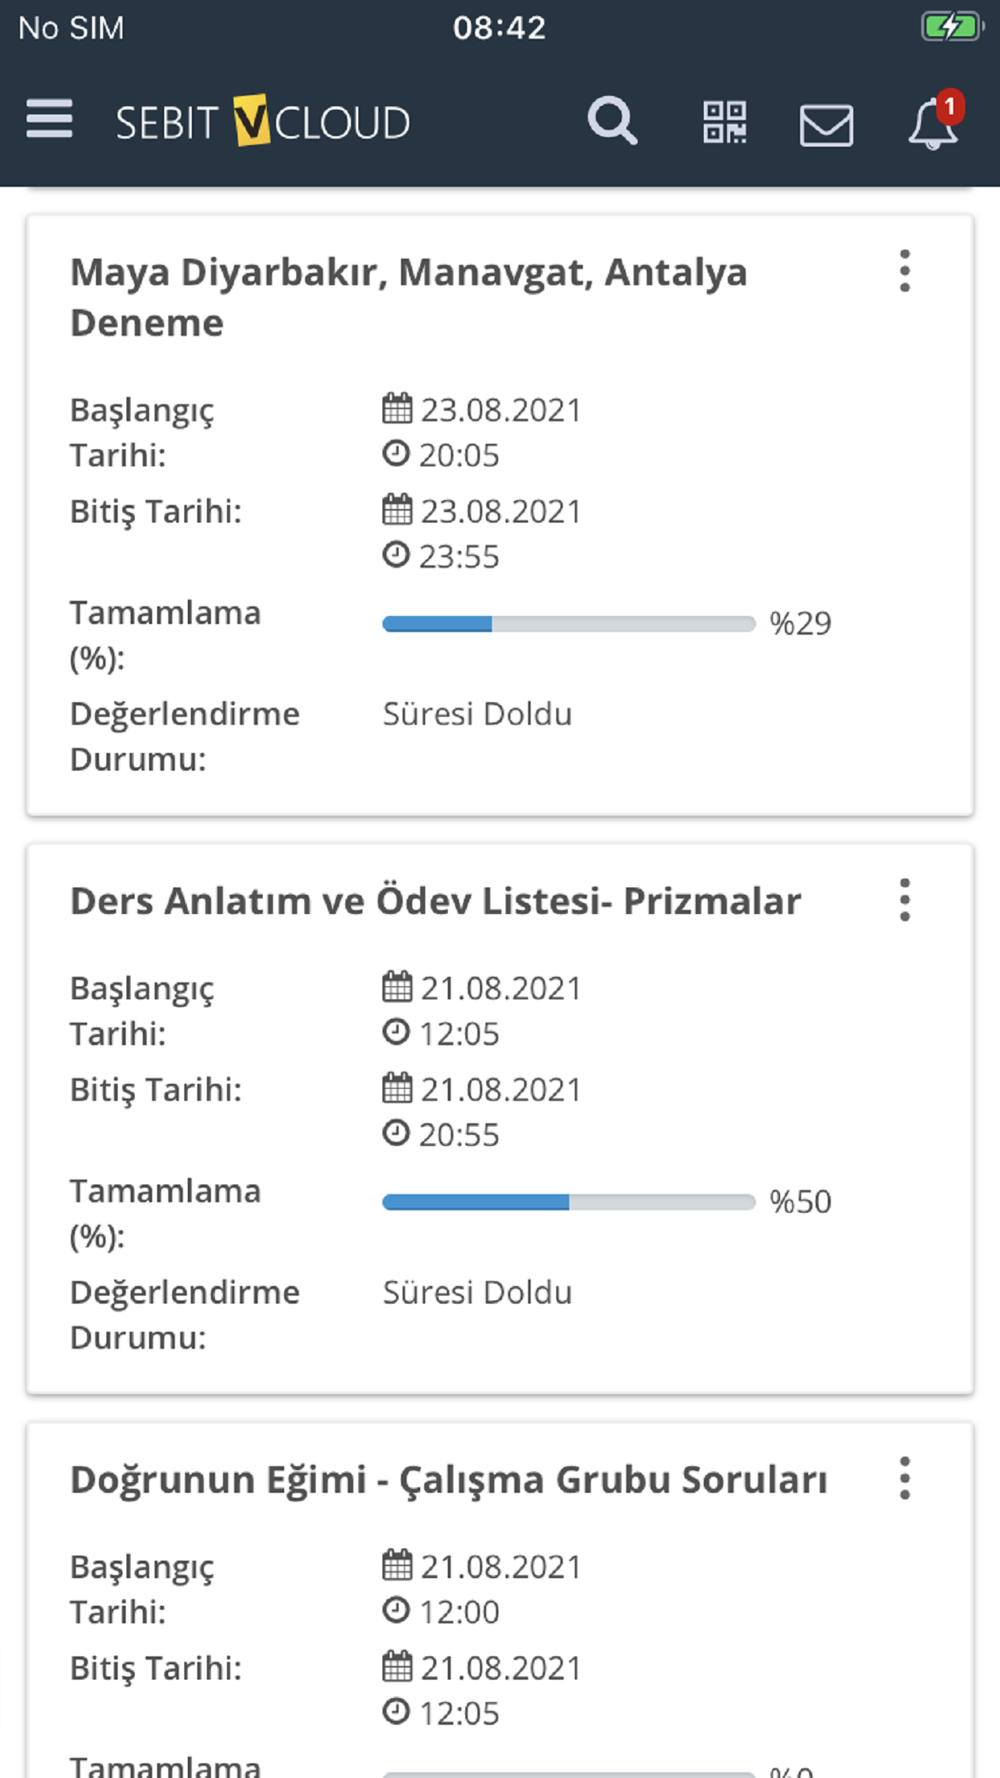Click the clock icon next to 20:55
The height and width of the screenshot is (1778, 1000).
click(x=396, y=1133)
